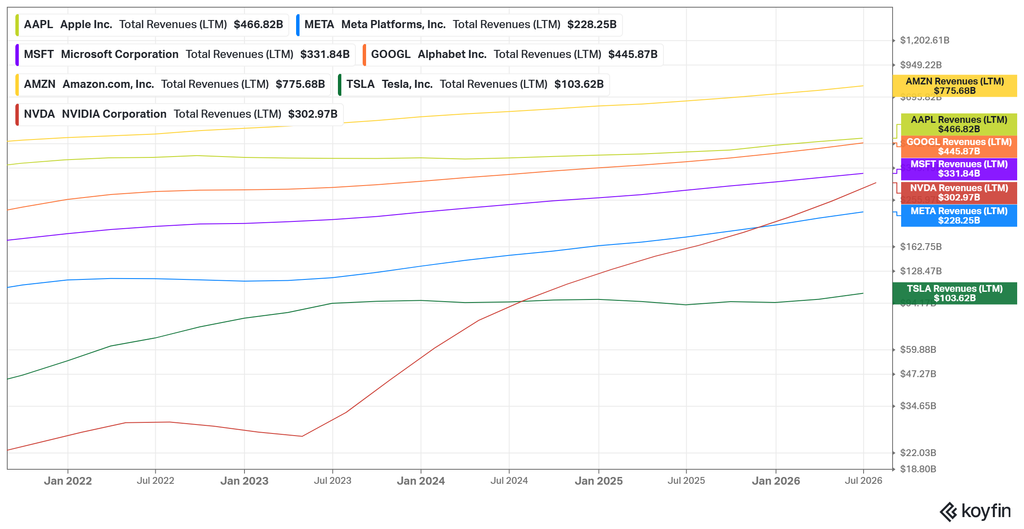Click the Jan 2025 date label
The width and height of the screenshot is (1024, 529).
[x=598, y=481]
